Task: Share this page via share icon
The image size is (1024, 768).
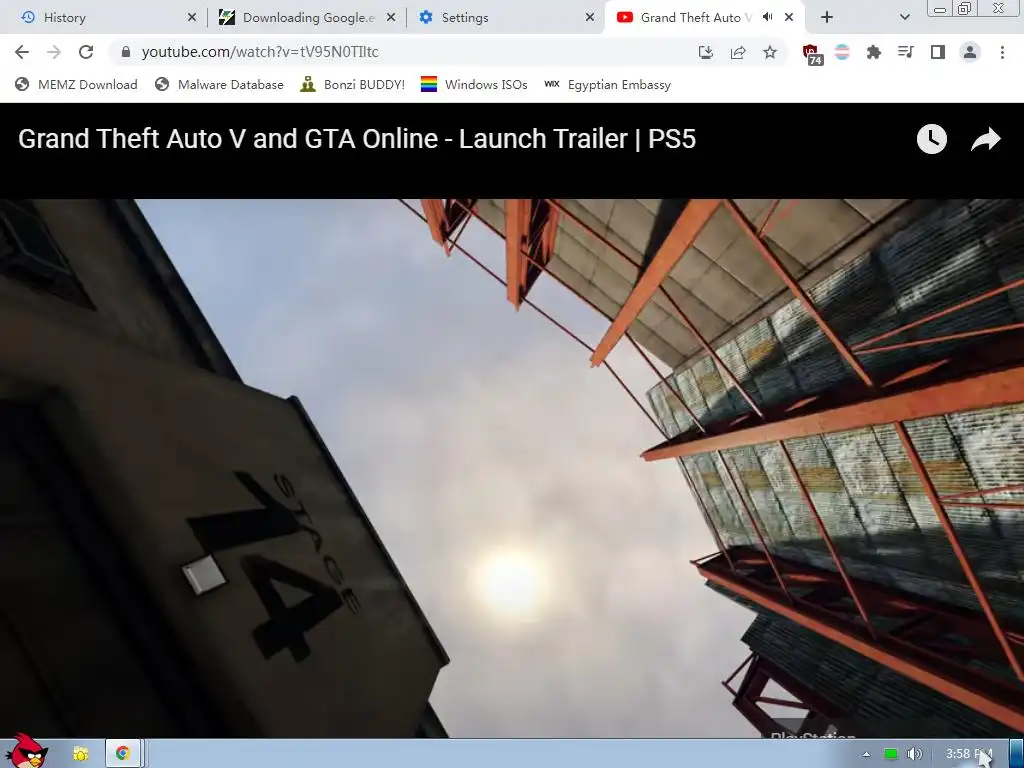Action: pos(738,52)
